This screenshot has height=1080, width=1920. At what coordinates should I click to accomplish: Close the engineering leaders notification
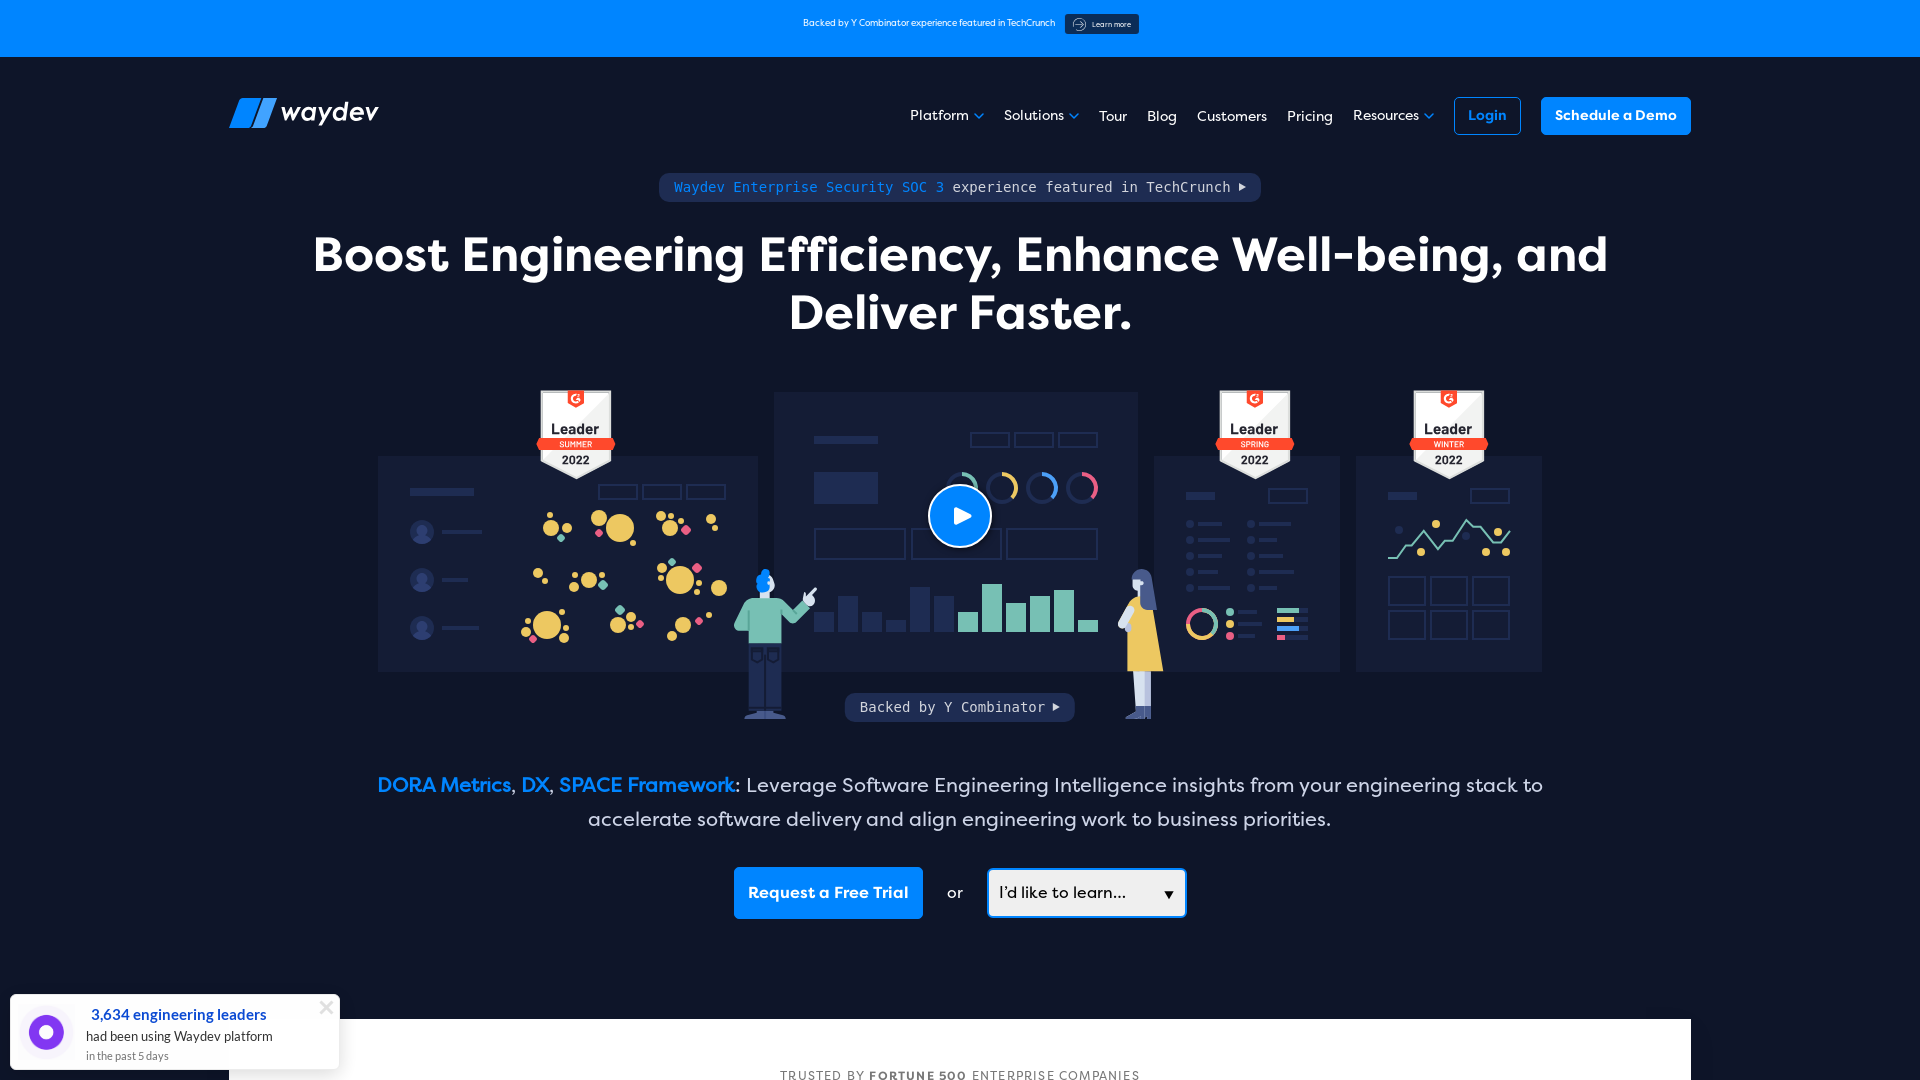point(326,1006)
